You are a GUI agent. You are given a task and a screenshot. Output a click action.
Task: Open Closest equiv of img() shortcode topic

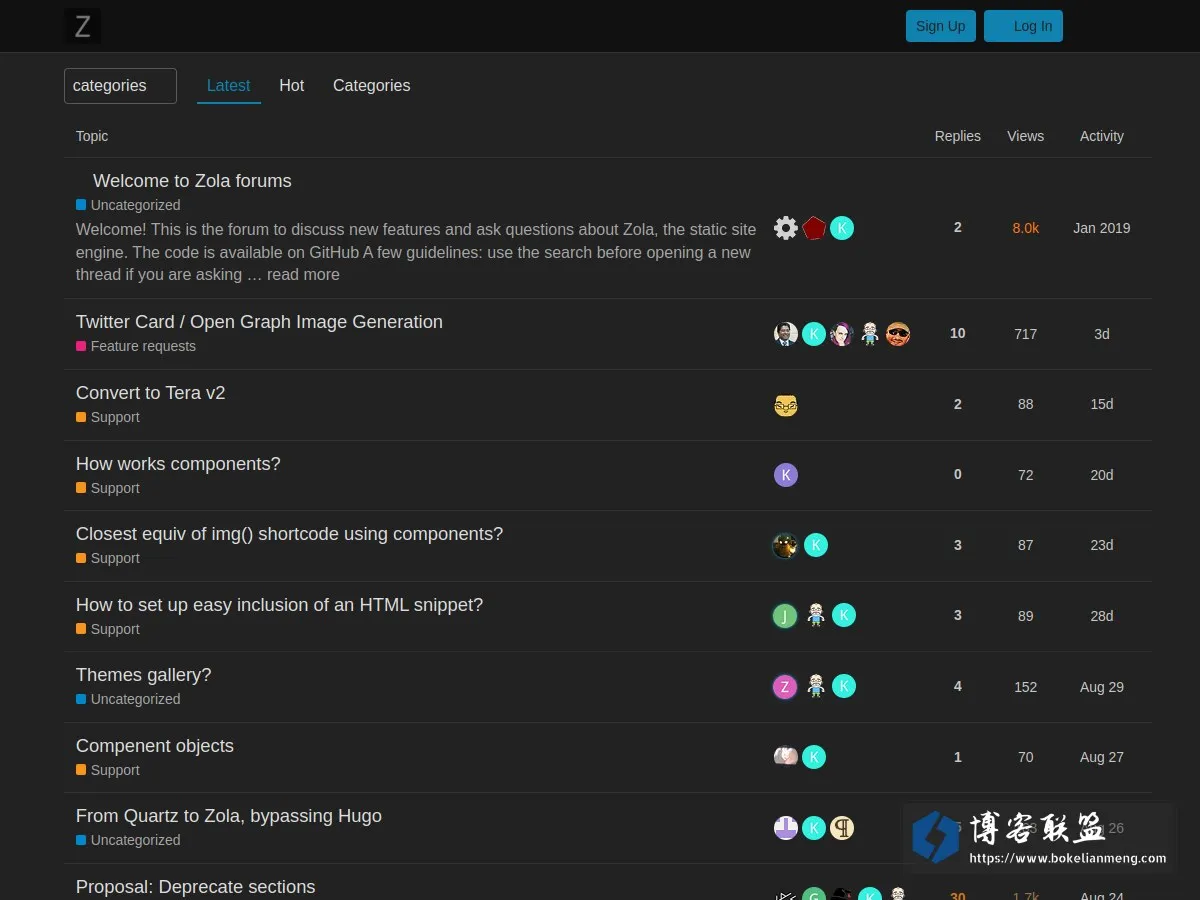(x=290, y=534)
